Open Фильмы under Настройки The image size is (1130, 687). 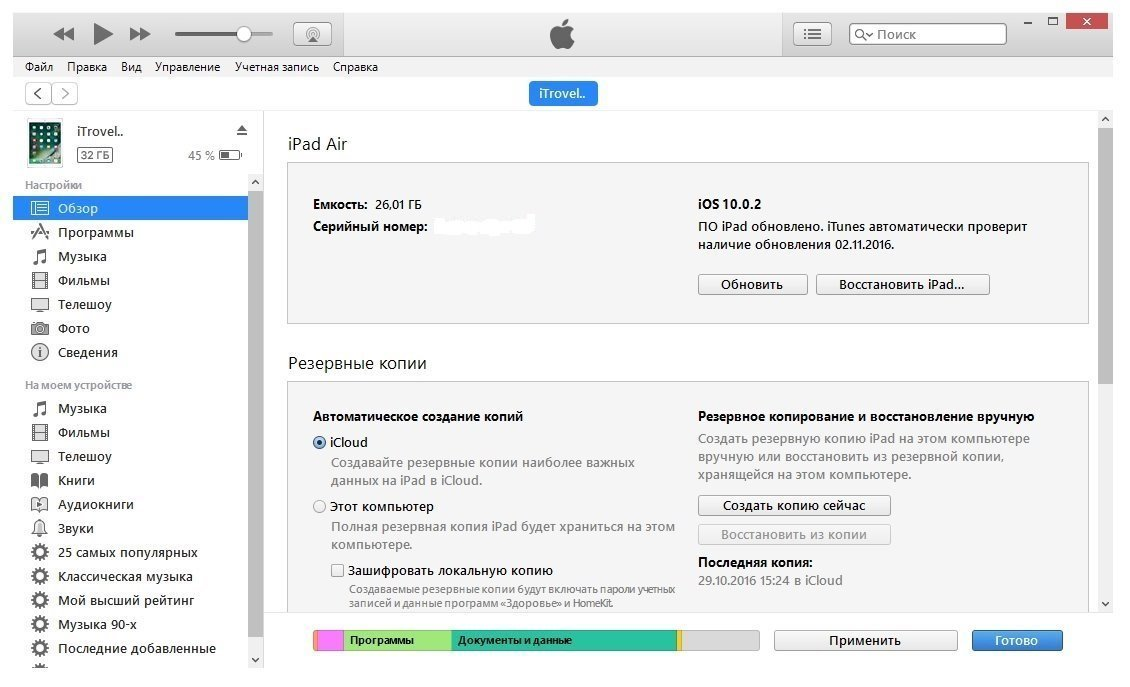(130, 280)
